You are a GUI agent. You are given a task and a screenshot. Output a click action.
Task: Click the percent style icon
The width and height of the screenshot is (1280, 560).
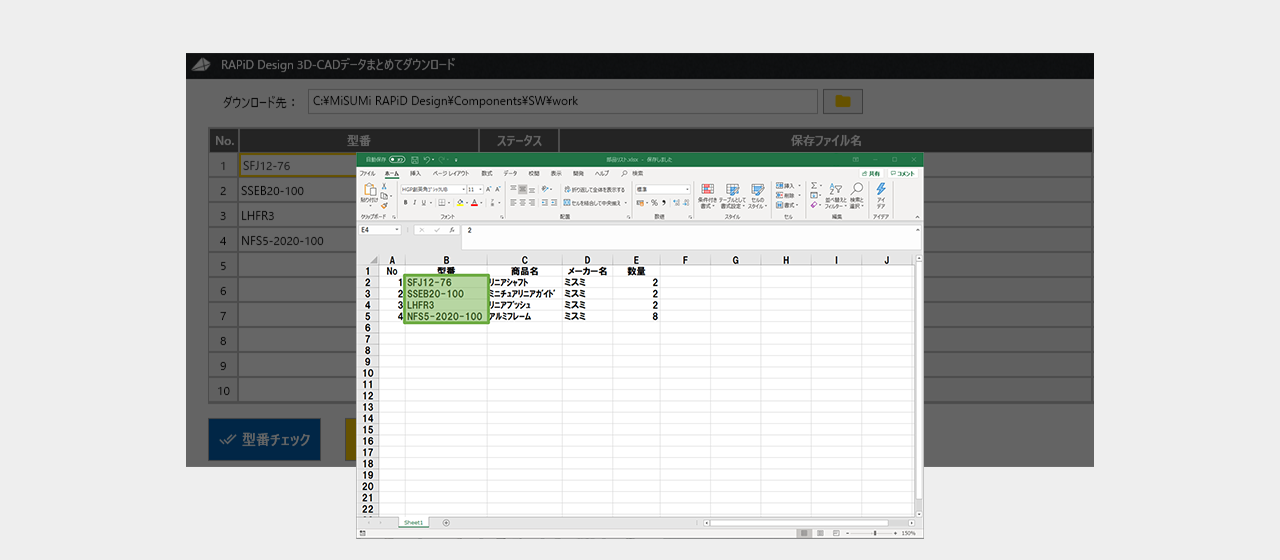point(654,202)
